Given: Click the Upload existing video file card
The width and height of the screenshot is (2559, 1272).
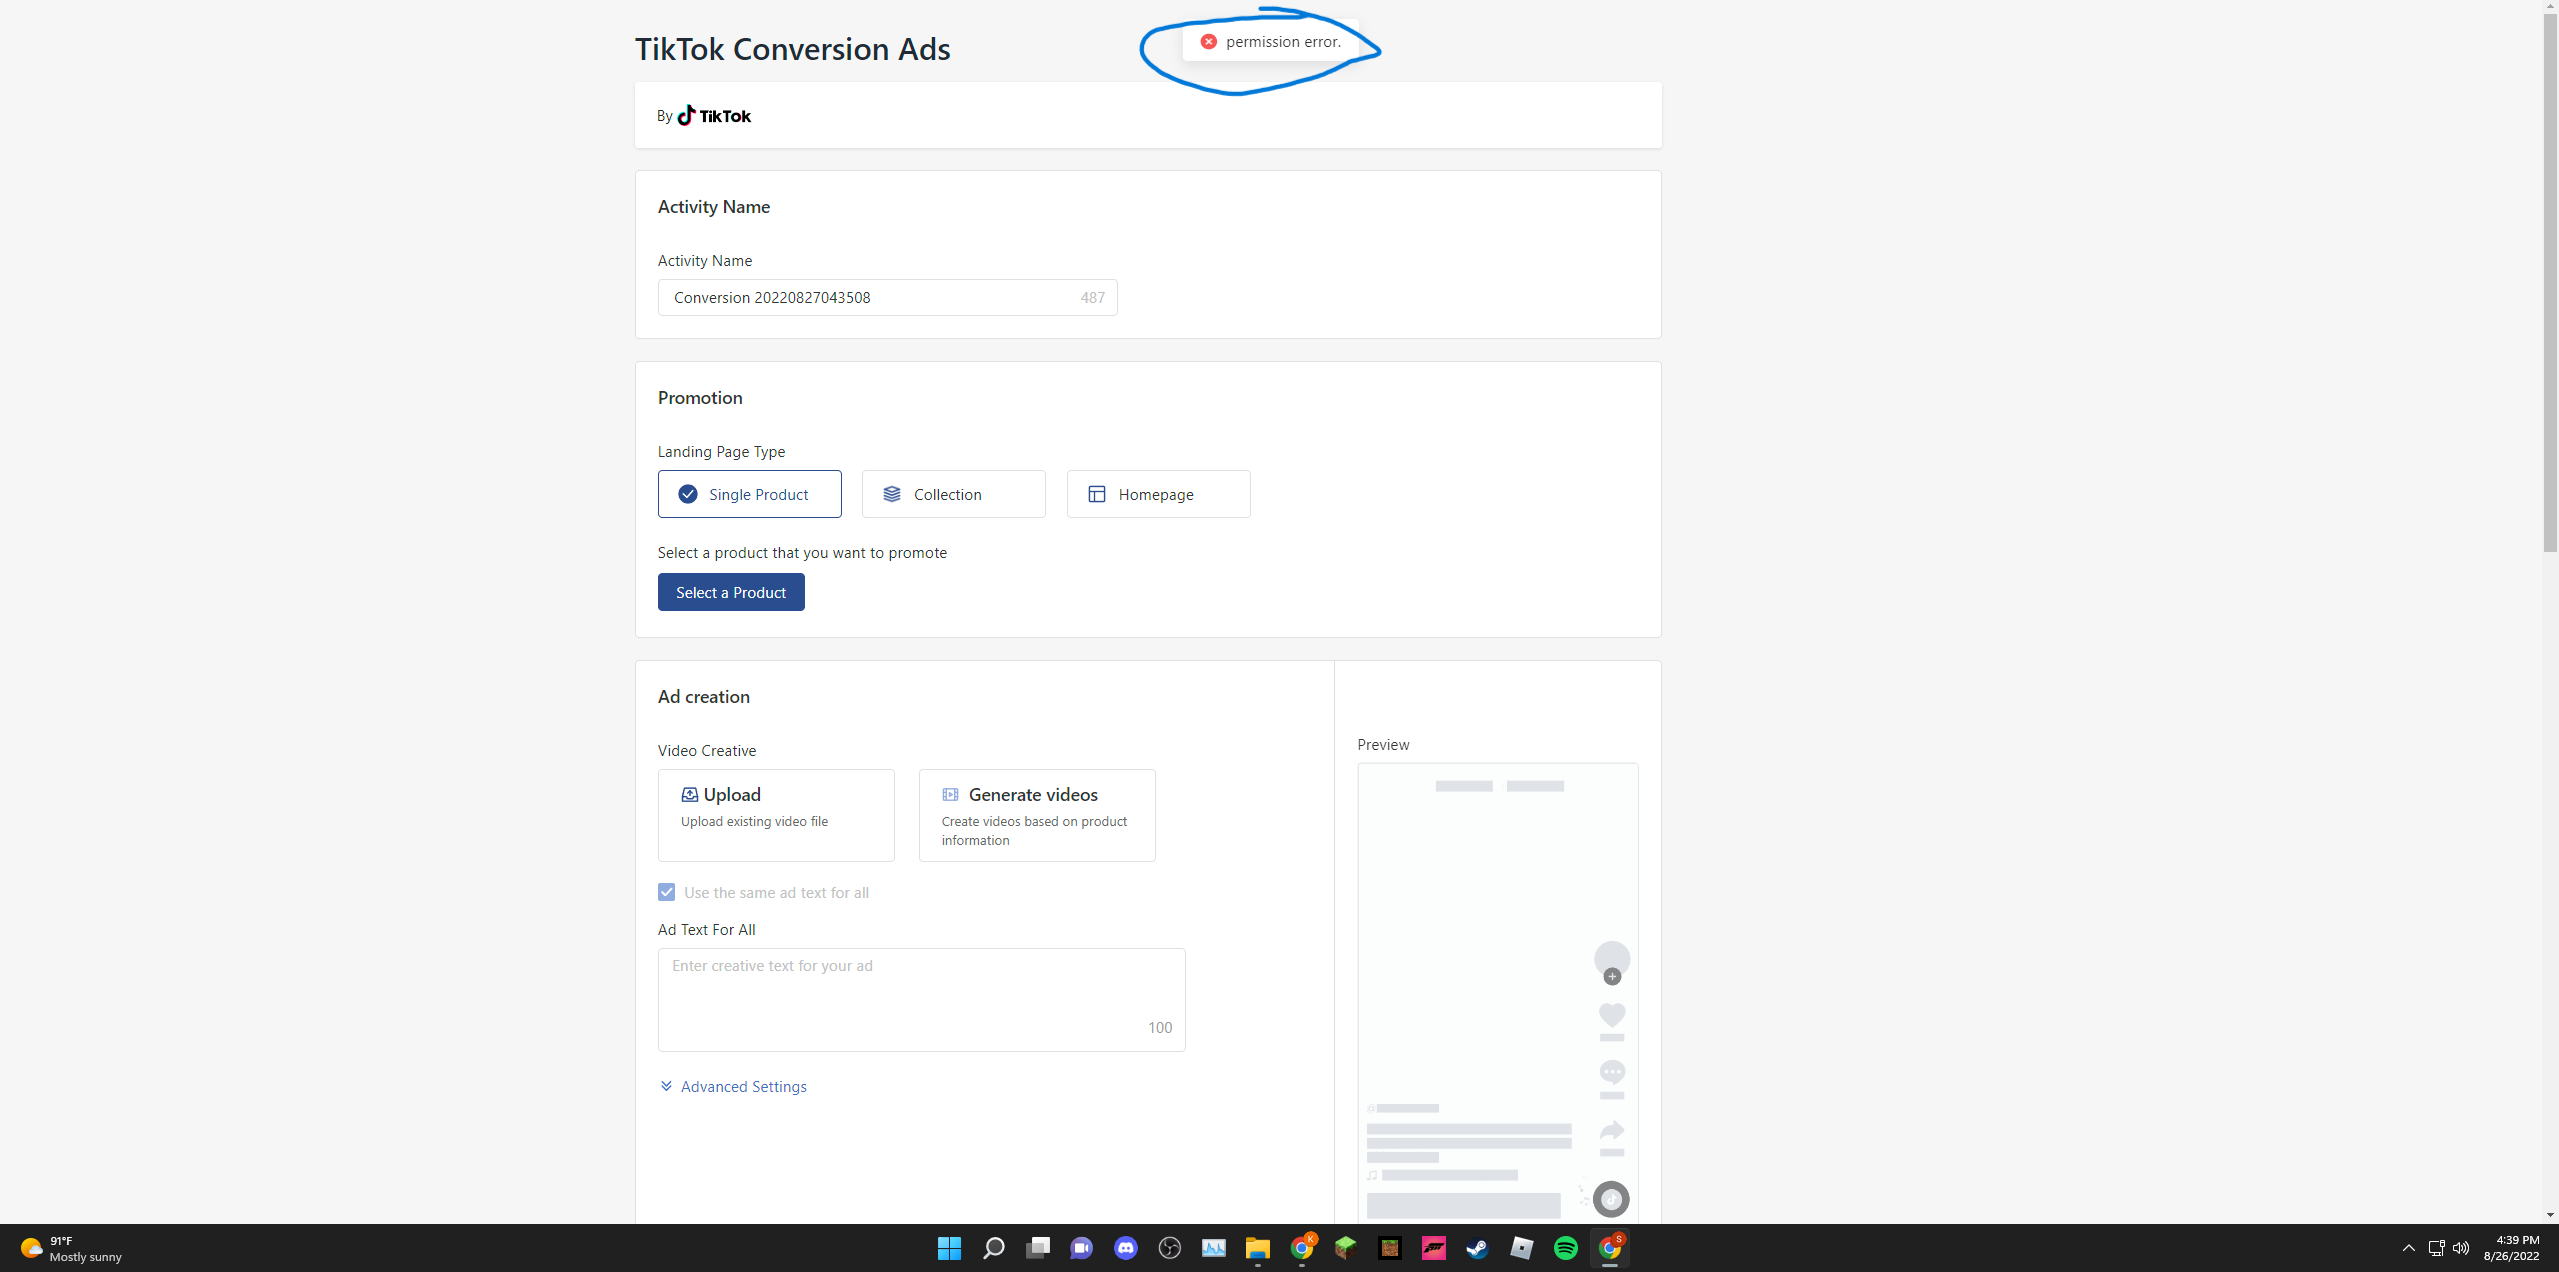Looking at the screenshot, I should click(x=775, y=815).
